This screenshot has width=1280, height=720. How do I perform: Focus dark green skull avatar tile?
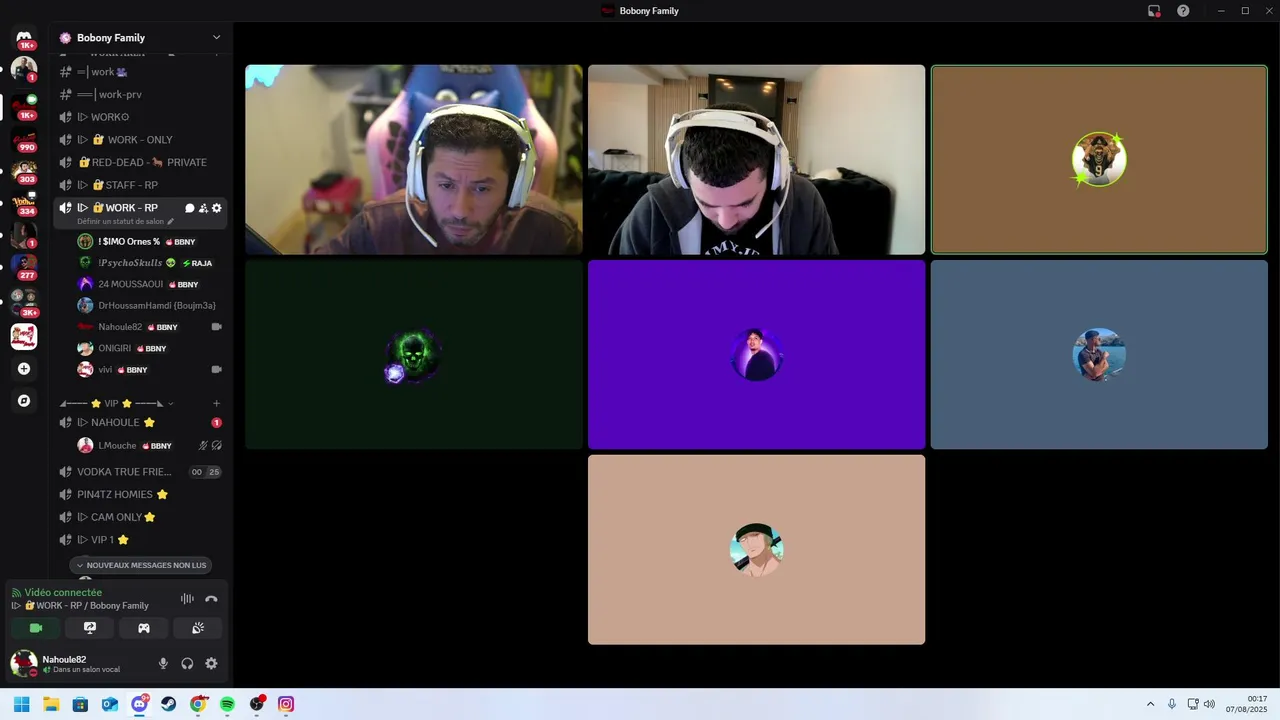(414, 355)
